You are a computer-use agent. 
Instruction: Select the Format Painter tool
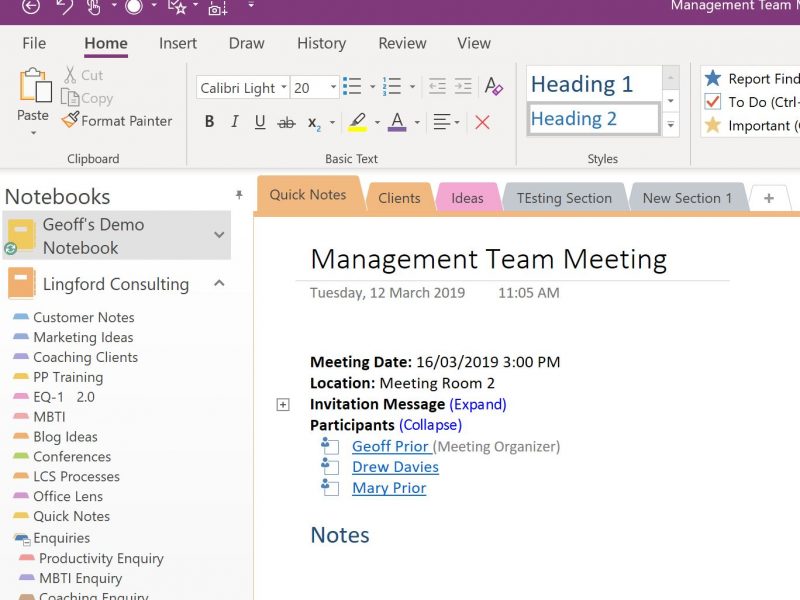point(117,121)
